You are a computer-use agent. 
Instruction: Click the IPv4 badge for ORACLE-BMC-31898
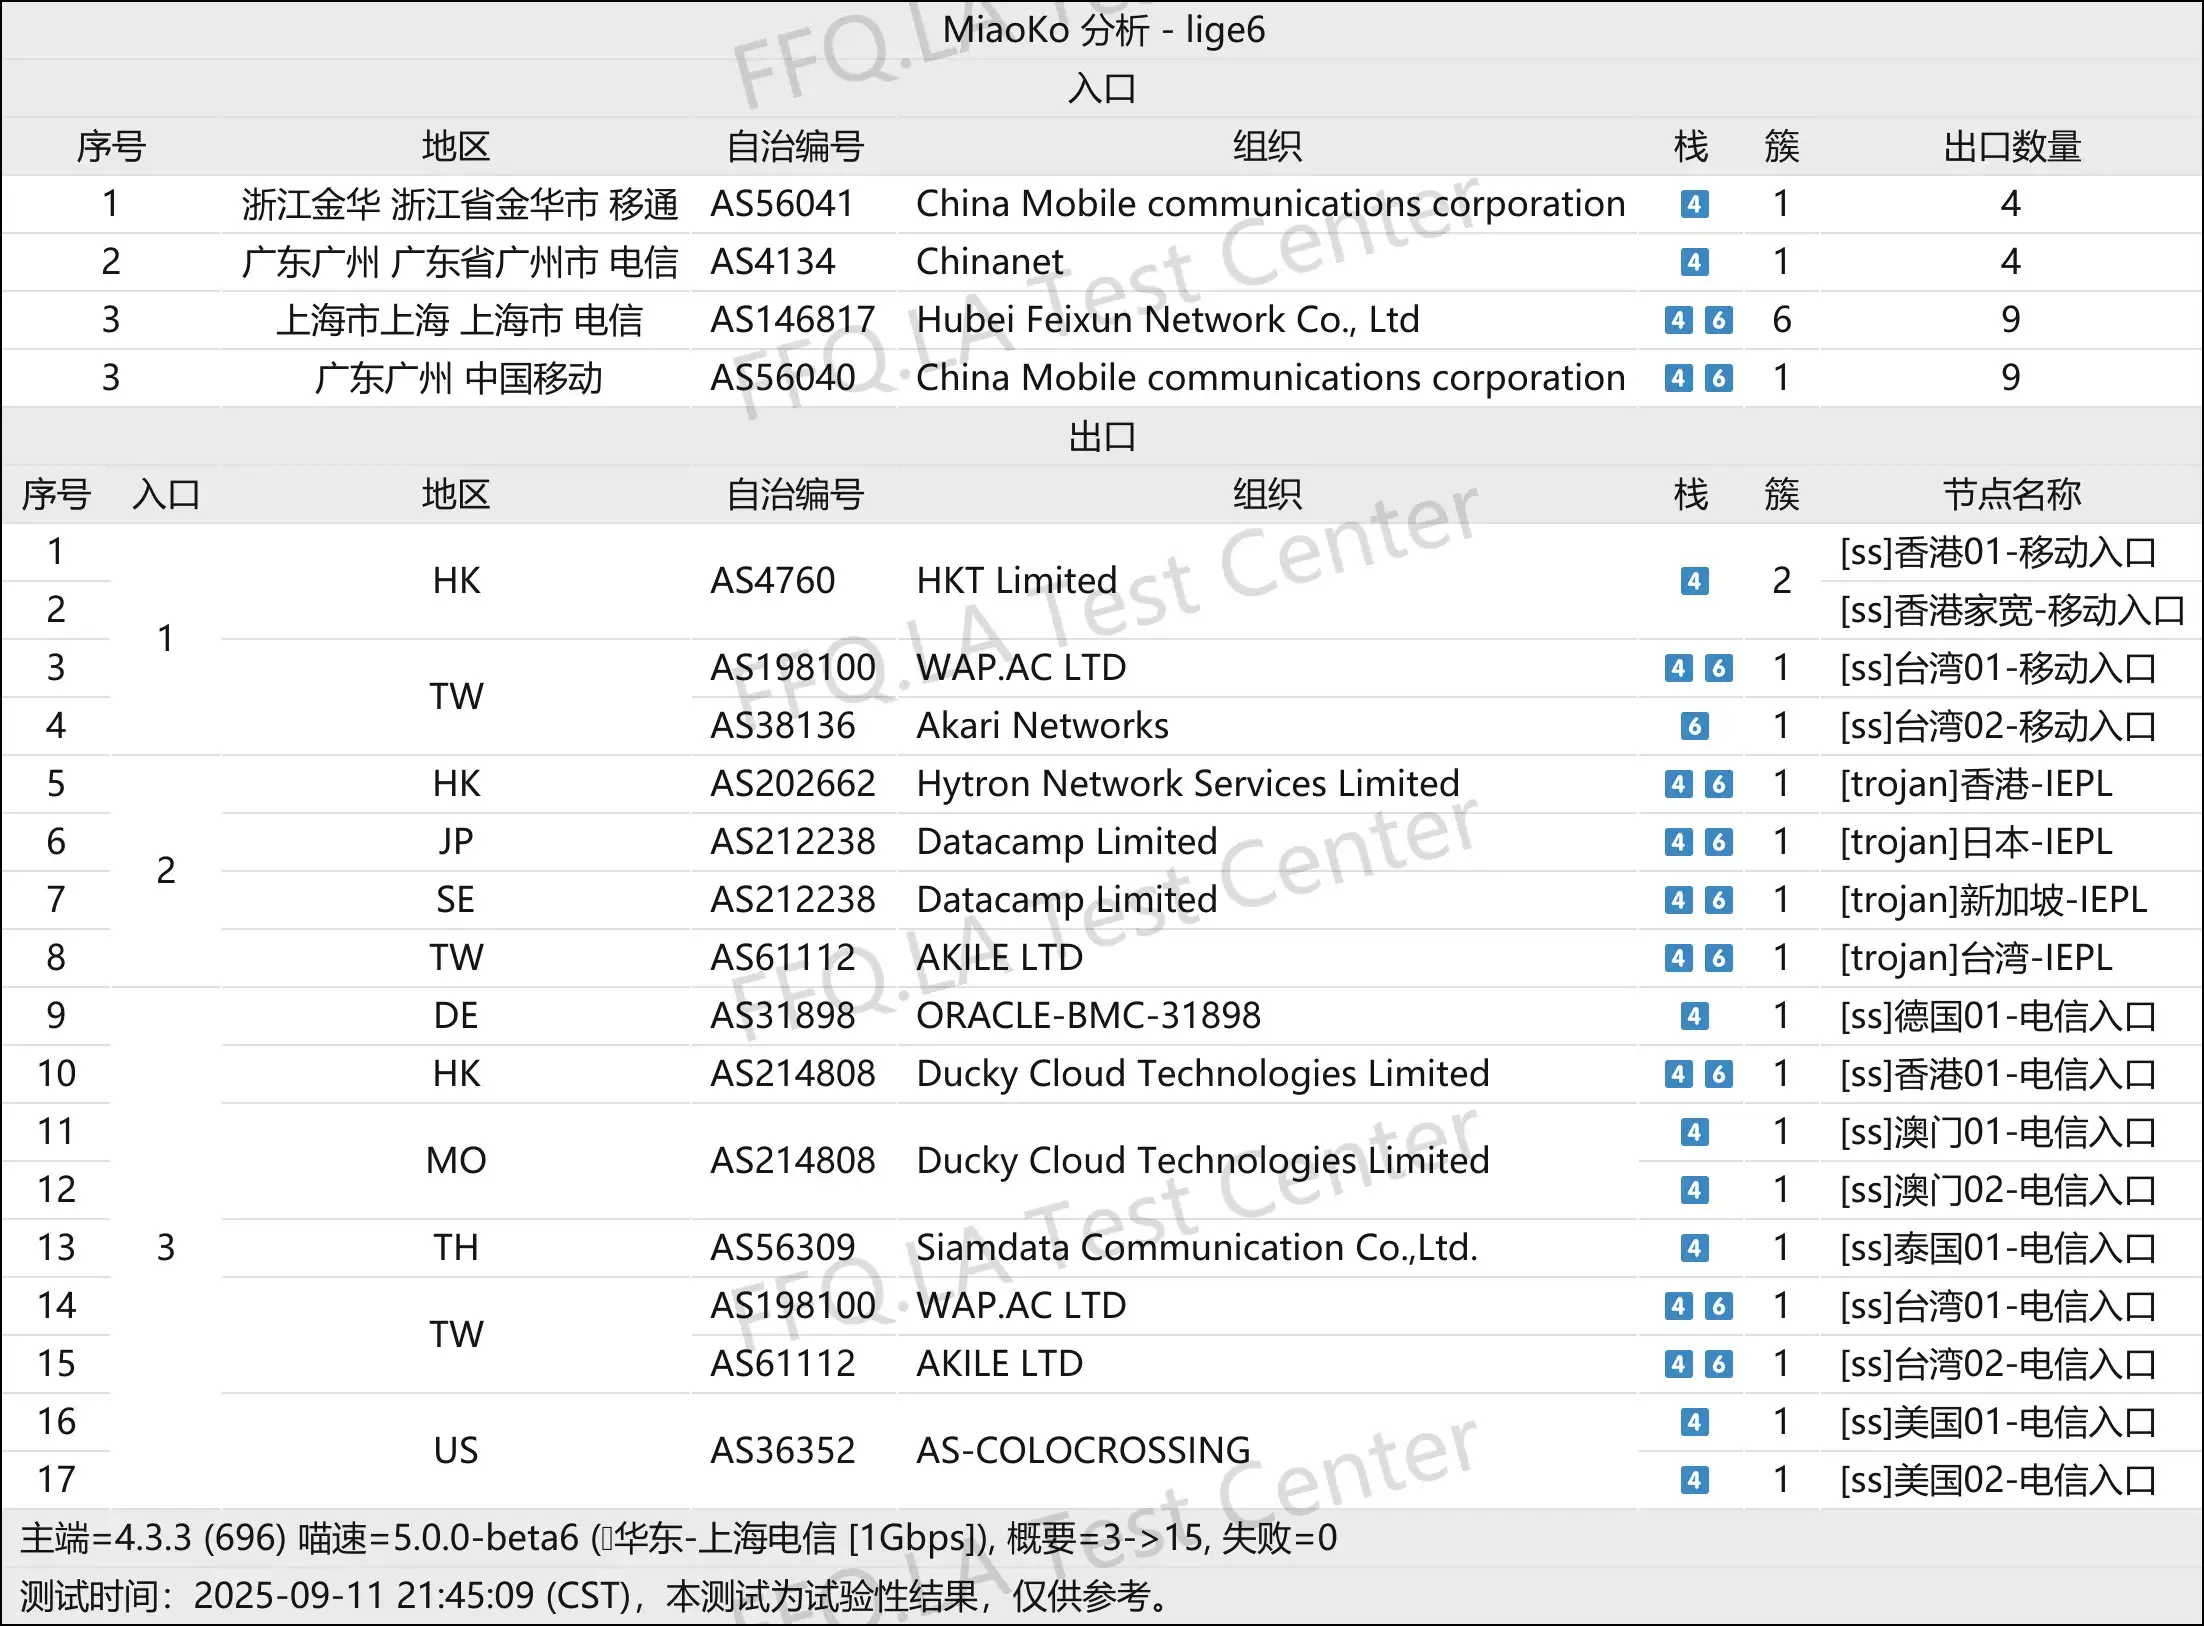click(x=1694, y=1016)
